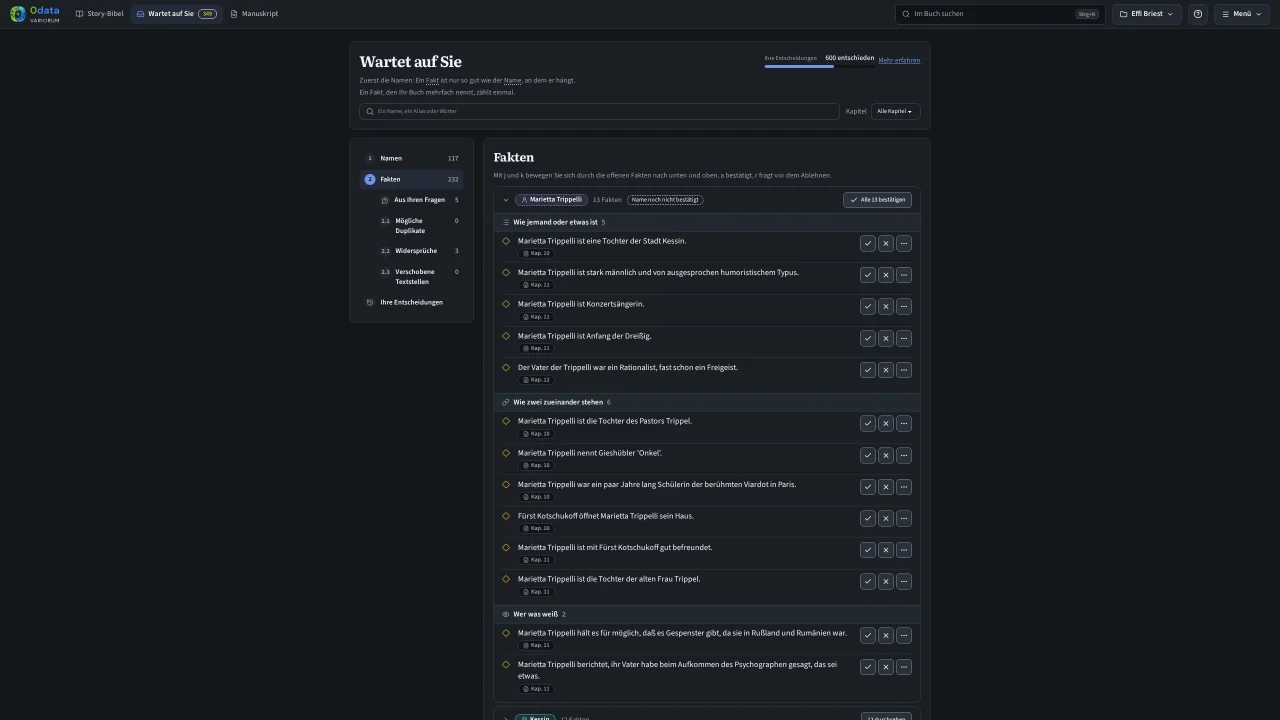Select the 'Wartet auf Sie' tab

coord(176,14)
